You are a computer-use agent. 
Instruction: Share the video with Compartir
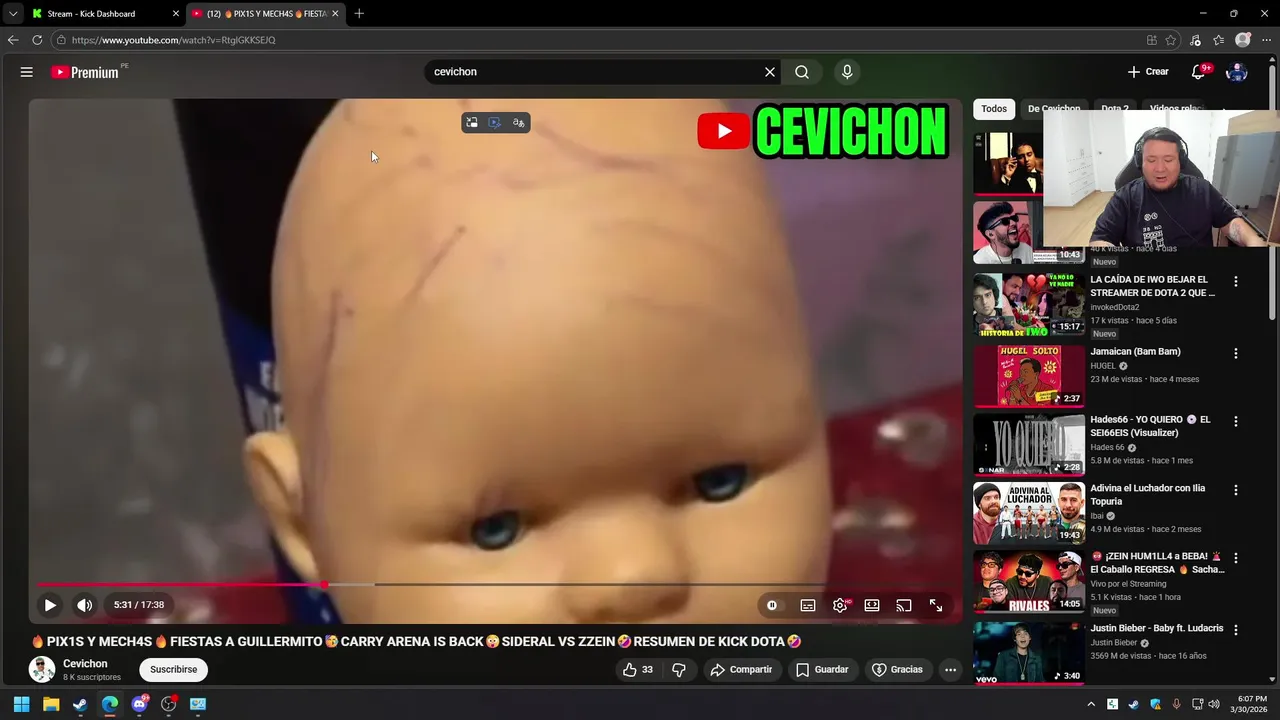[741, 670]
